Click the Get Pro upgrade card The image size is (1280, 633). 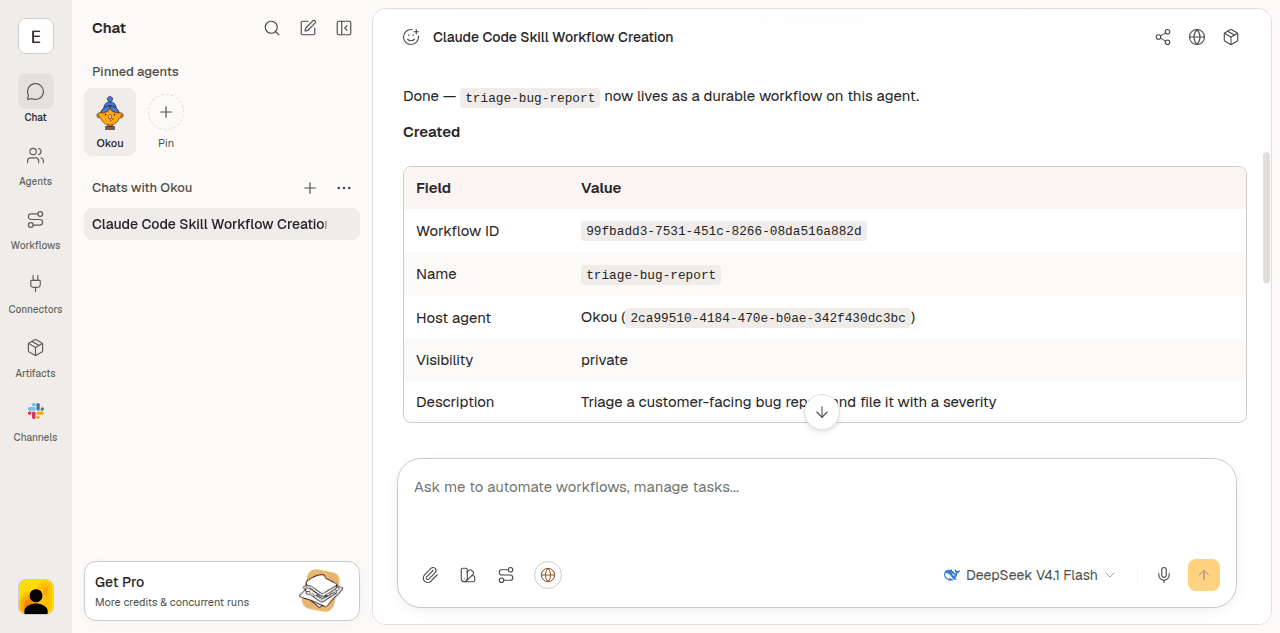[x=222, y=591]
